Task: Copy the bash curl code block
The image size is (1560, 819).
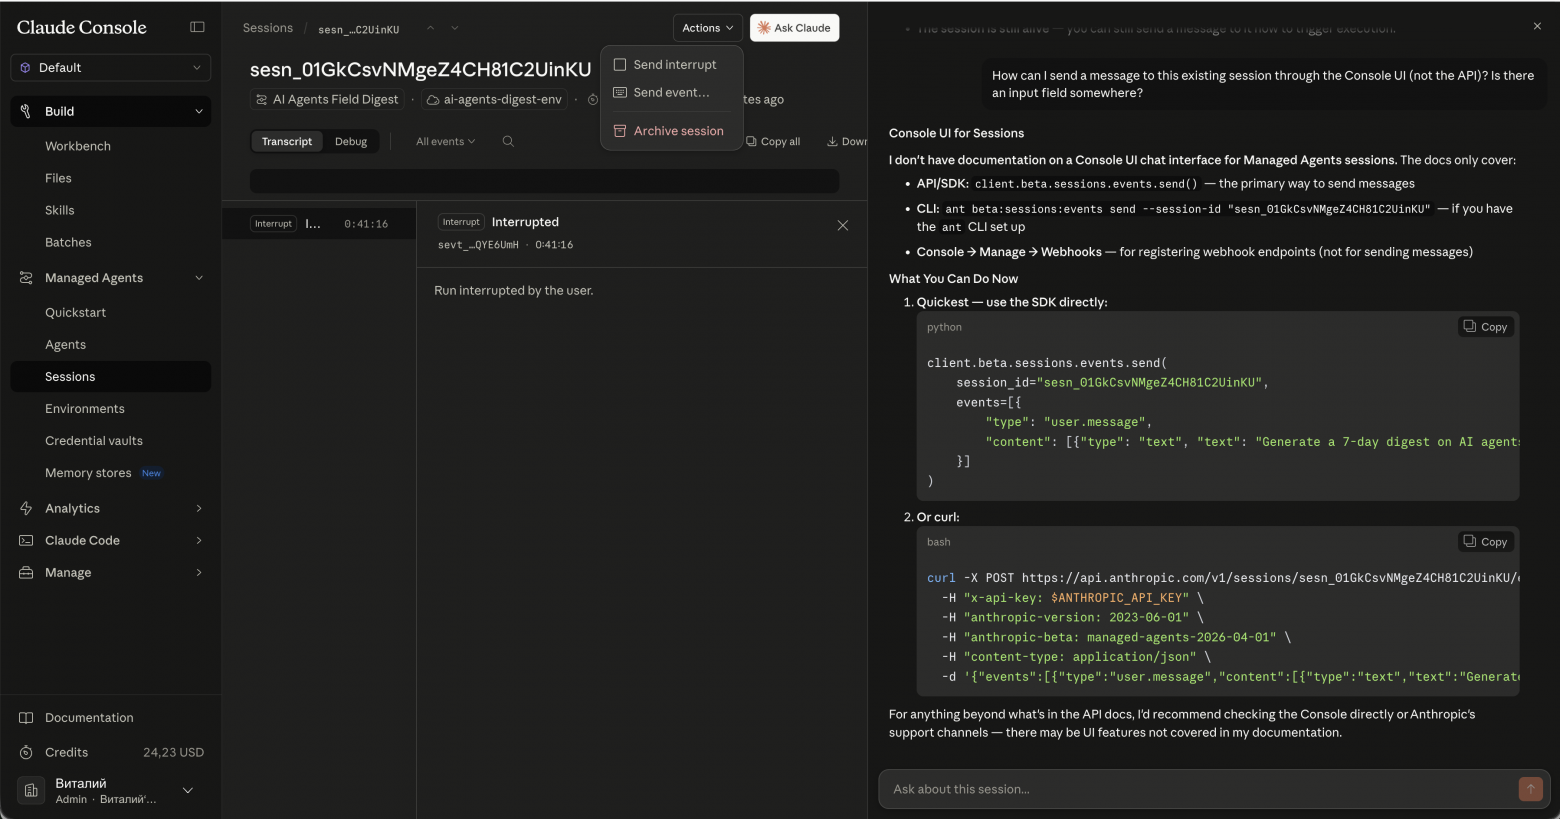Action: point(1486,542)
